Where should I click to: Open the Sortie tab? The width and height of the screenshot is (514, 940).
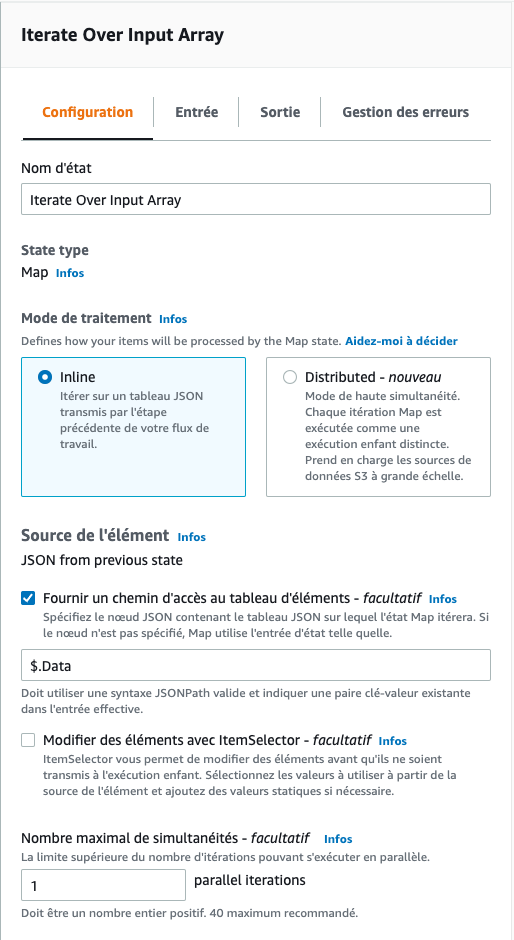pyautogui.click(x=280, y=112)
